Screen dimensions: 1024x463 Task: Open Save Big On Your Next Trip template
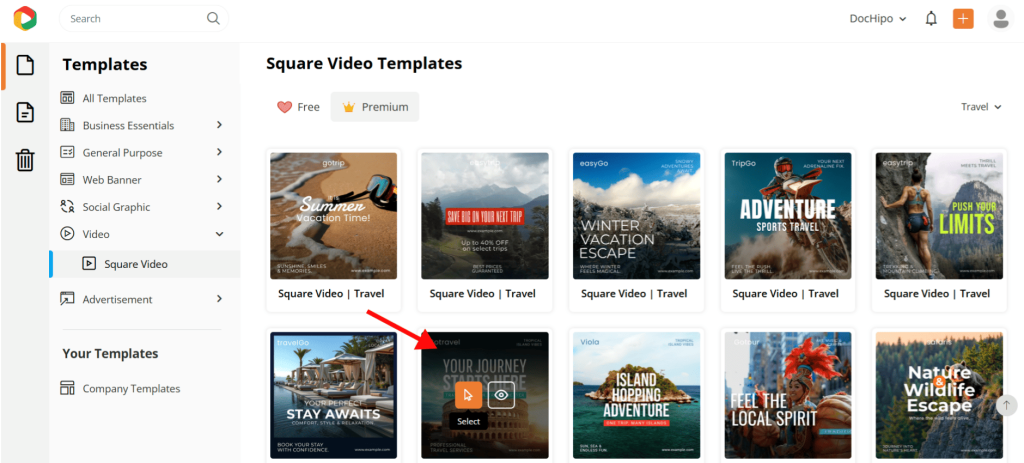[485, 216]
